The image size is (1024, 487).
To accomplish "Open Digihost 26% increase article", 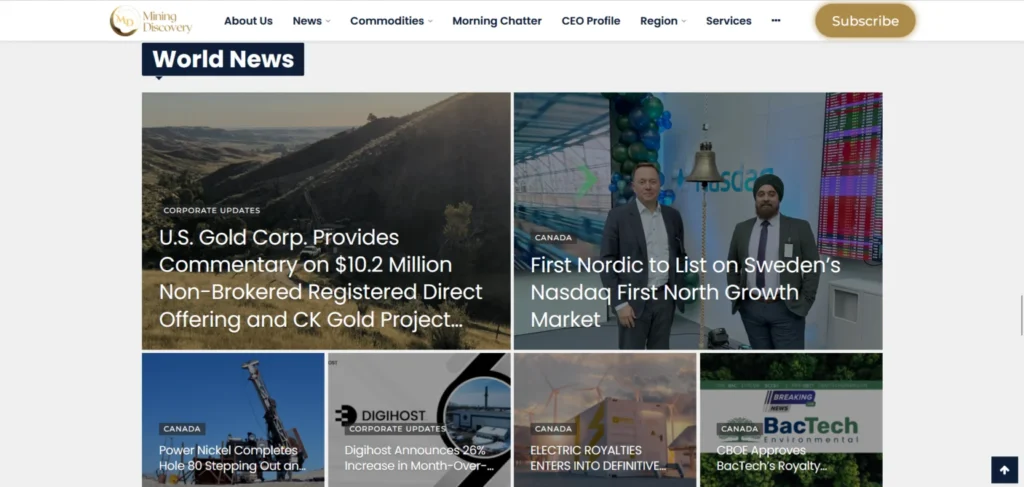I will coord(419,458).
